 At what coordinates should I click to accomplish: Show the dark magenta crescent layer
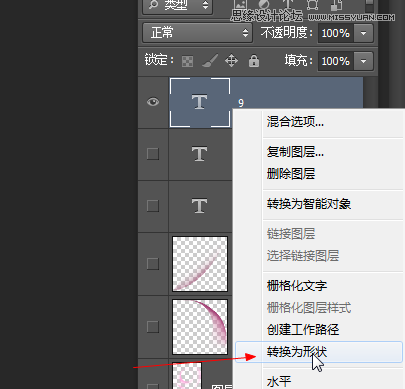click(153, 327)
